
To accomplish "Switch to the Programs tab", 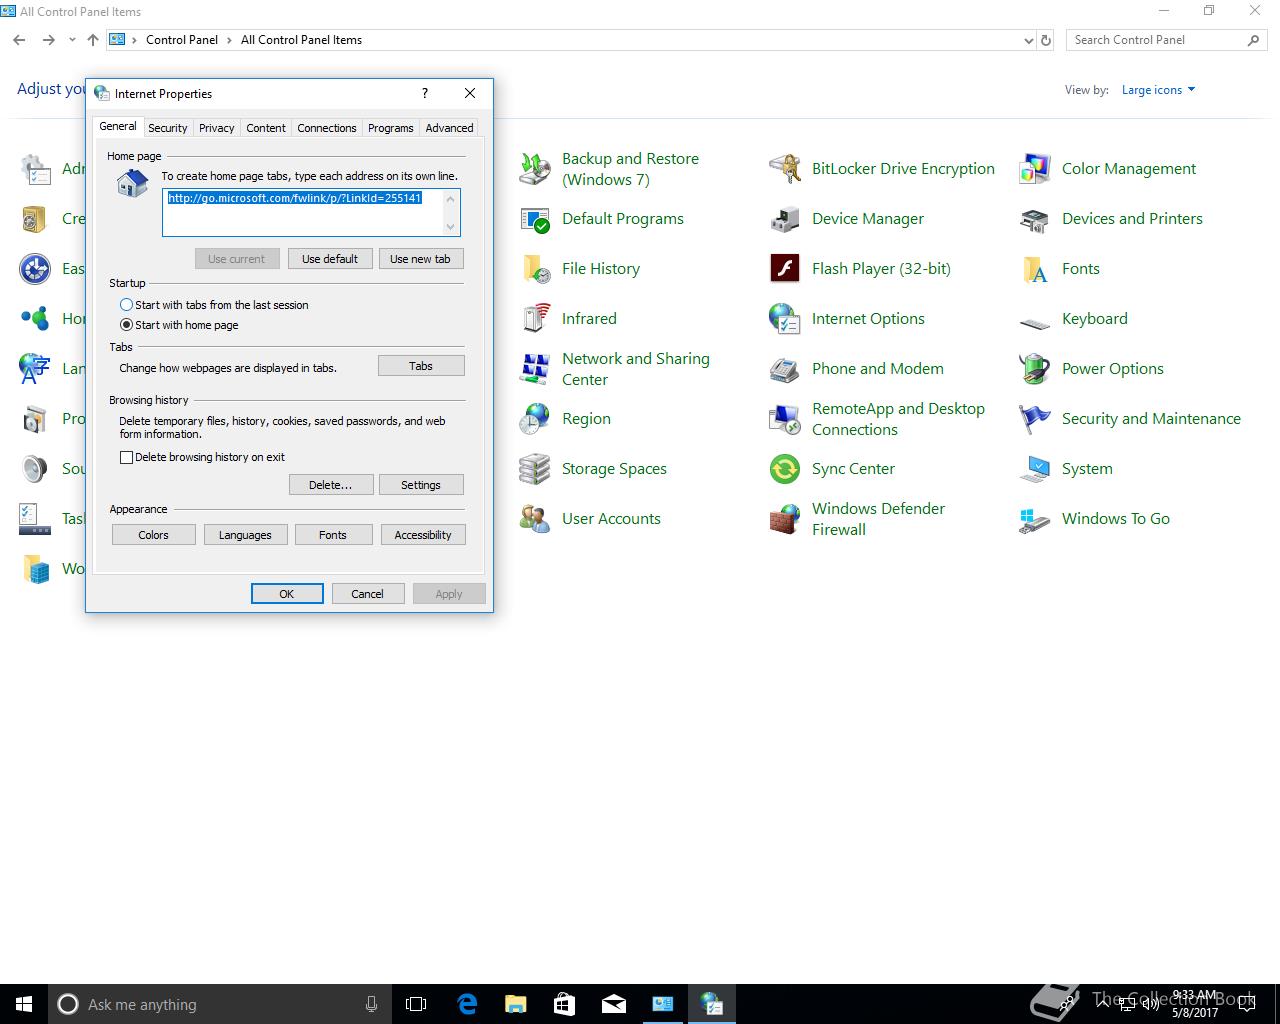I will pos(391,128).
